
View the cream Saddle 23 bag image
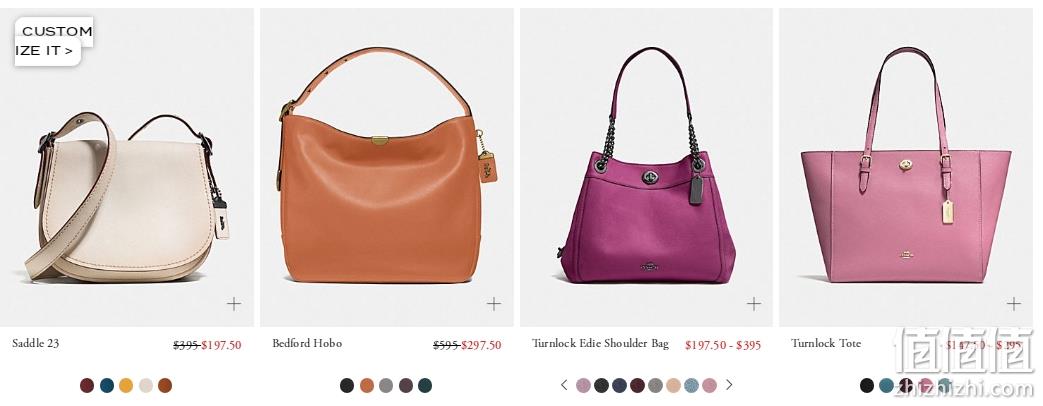point(126,198)
